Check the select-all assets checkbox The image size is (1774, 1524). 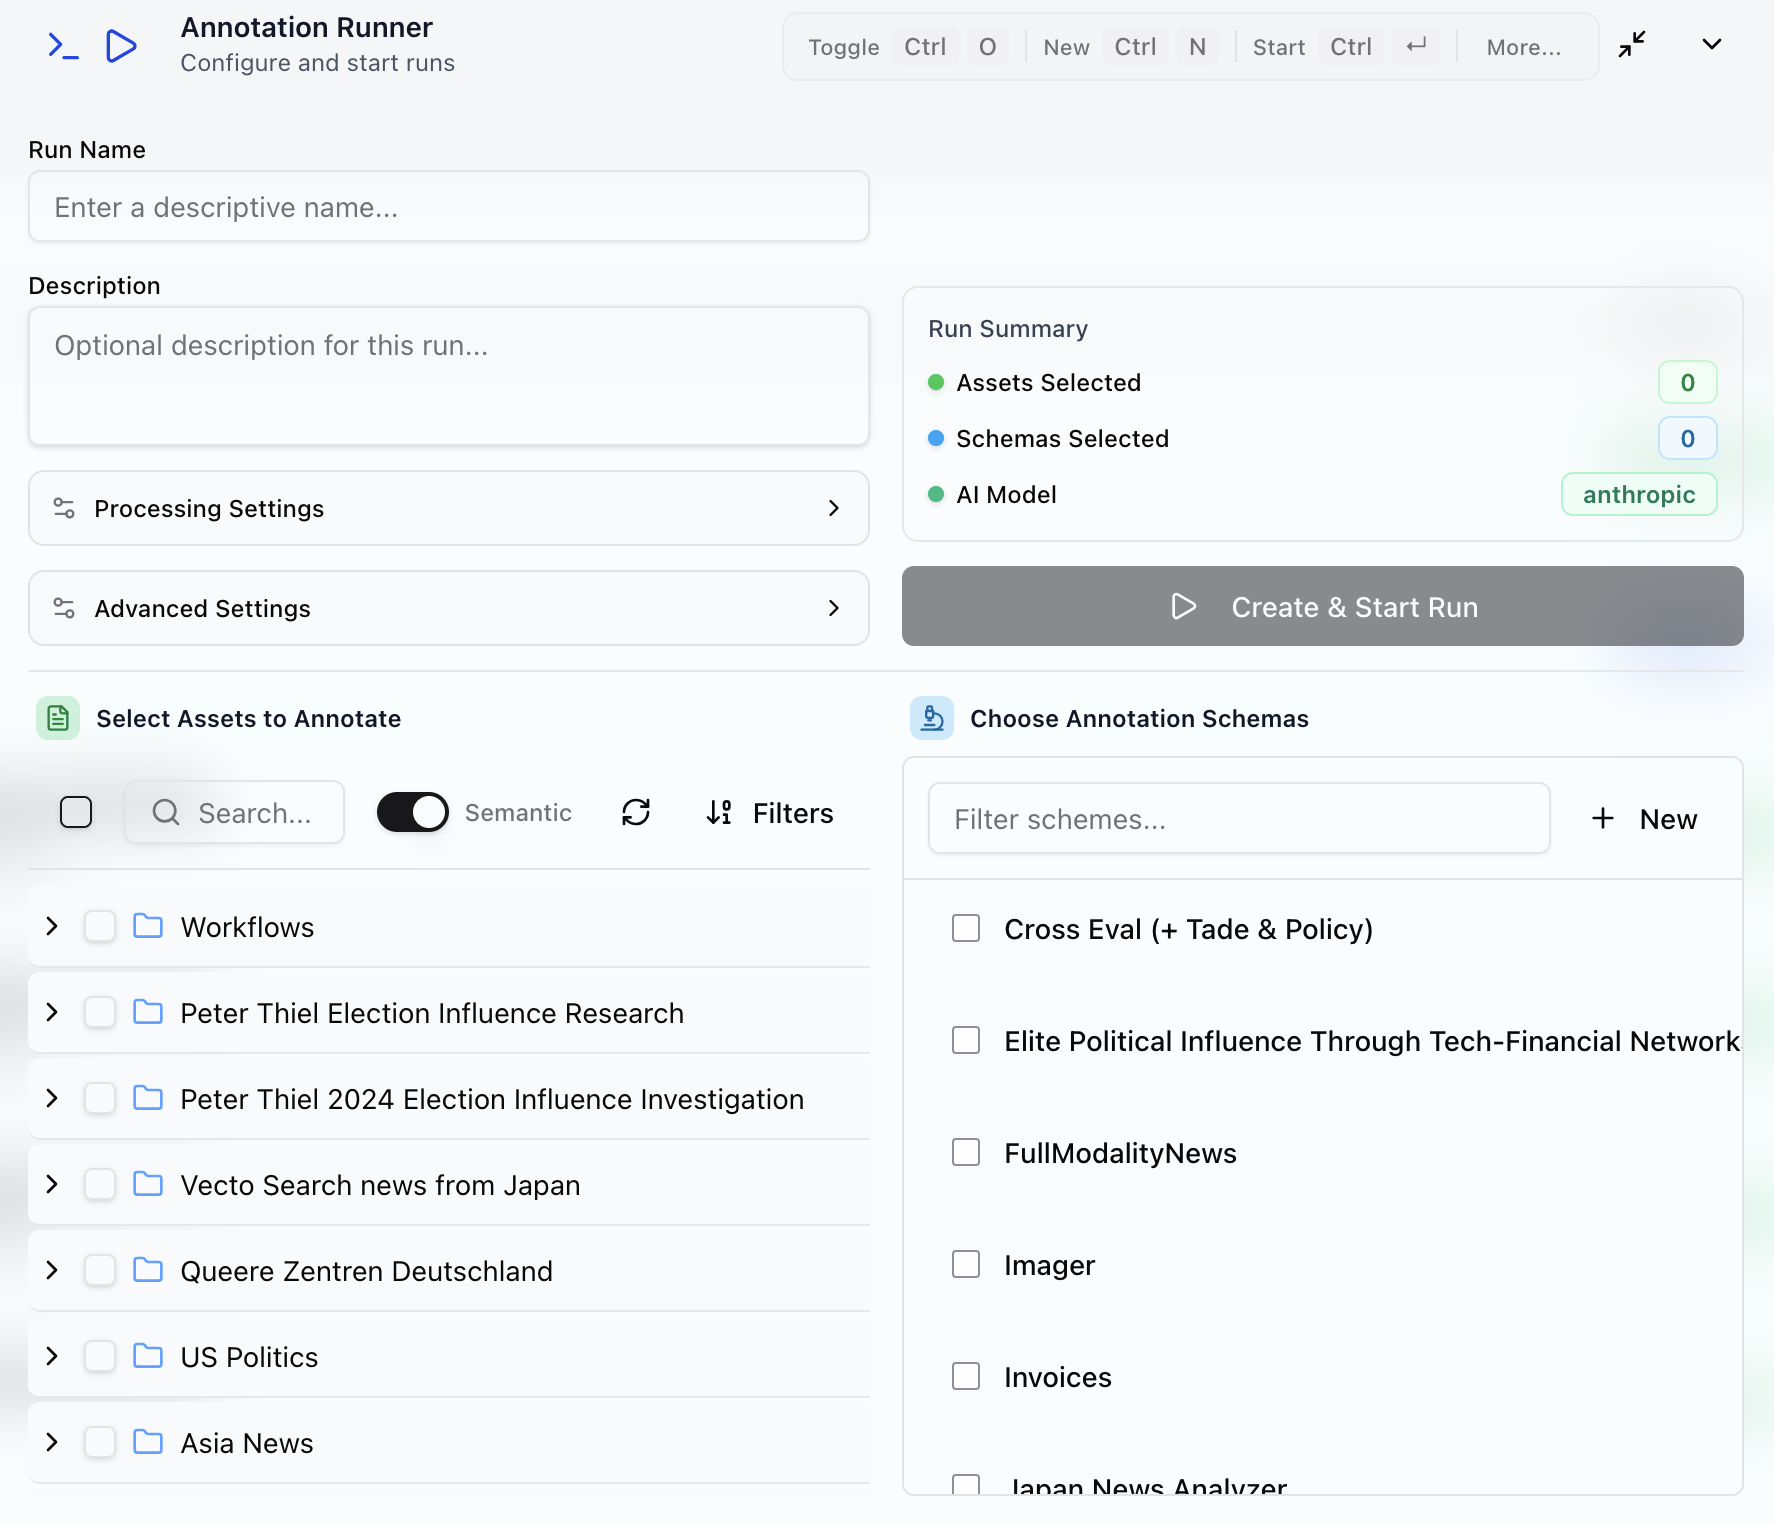pyautogui.click(x=76, y=812)
